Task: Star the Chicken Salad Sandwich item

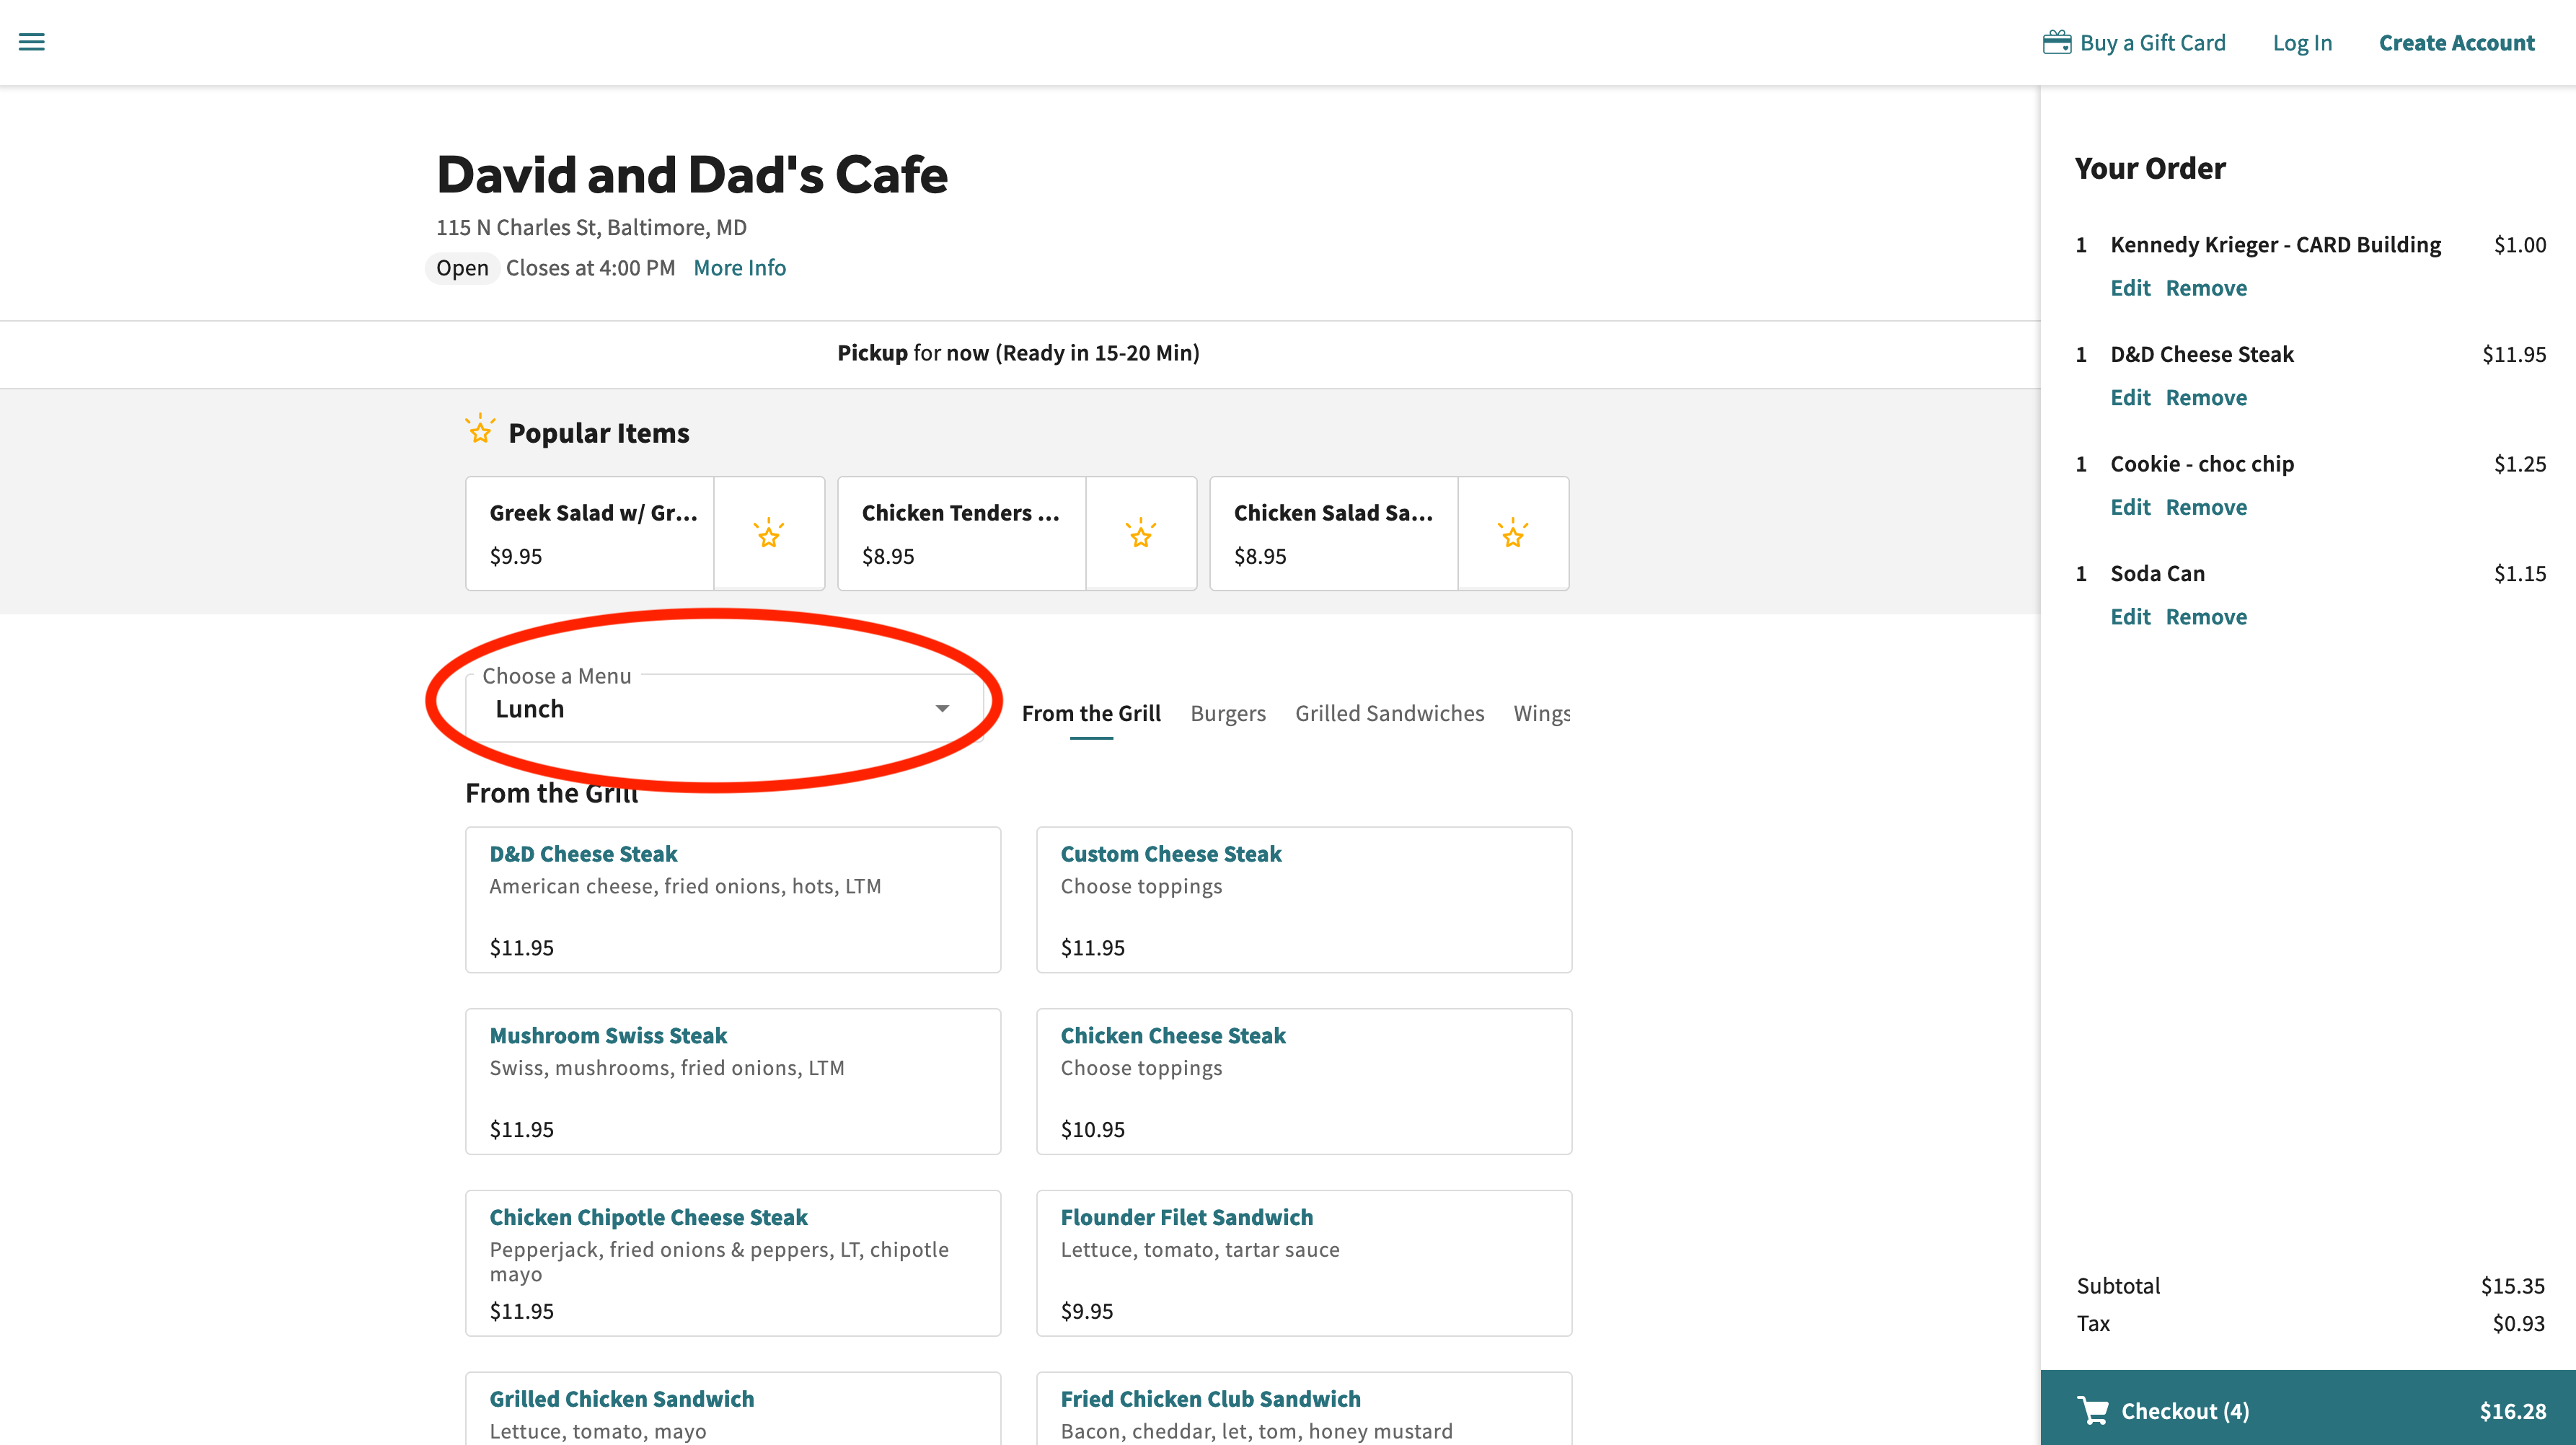Action: click(x=1512, y=534)
